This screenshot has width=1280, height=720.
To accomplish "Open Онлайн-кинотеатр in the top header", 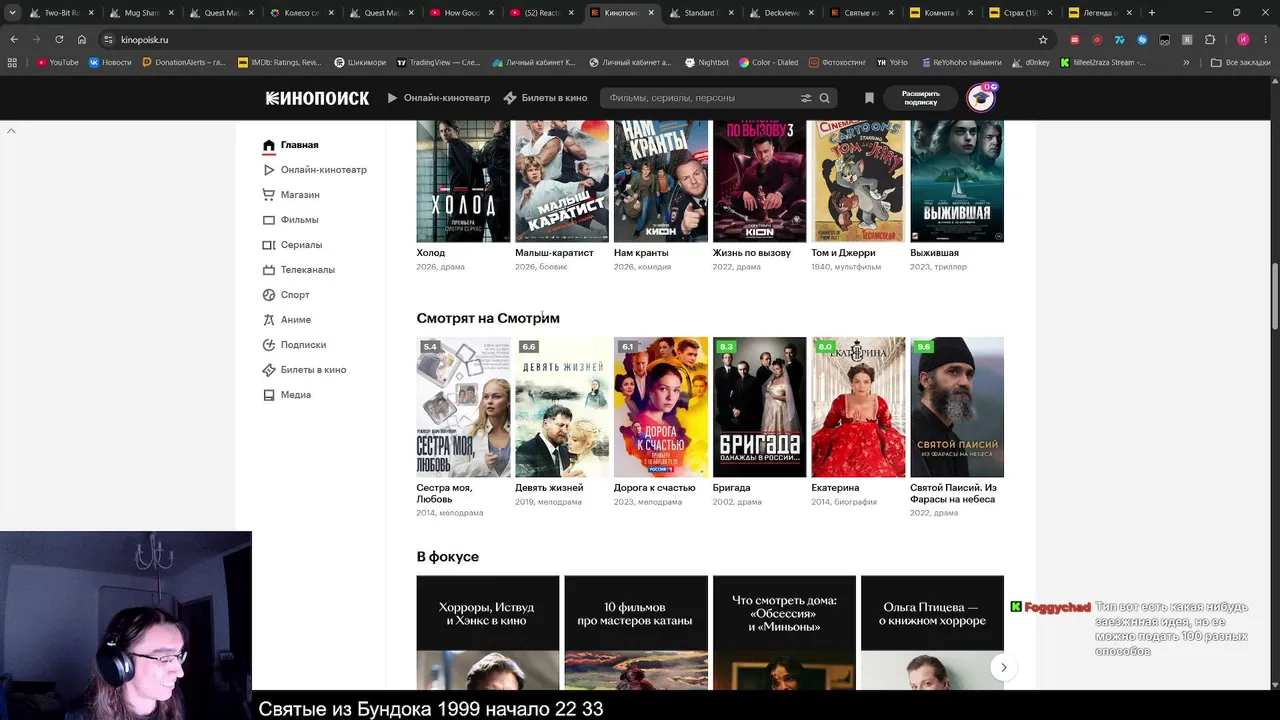I will pos(438,98).
